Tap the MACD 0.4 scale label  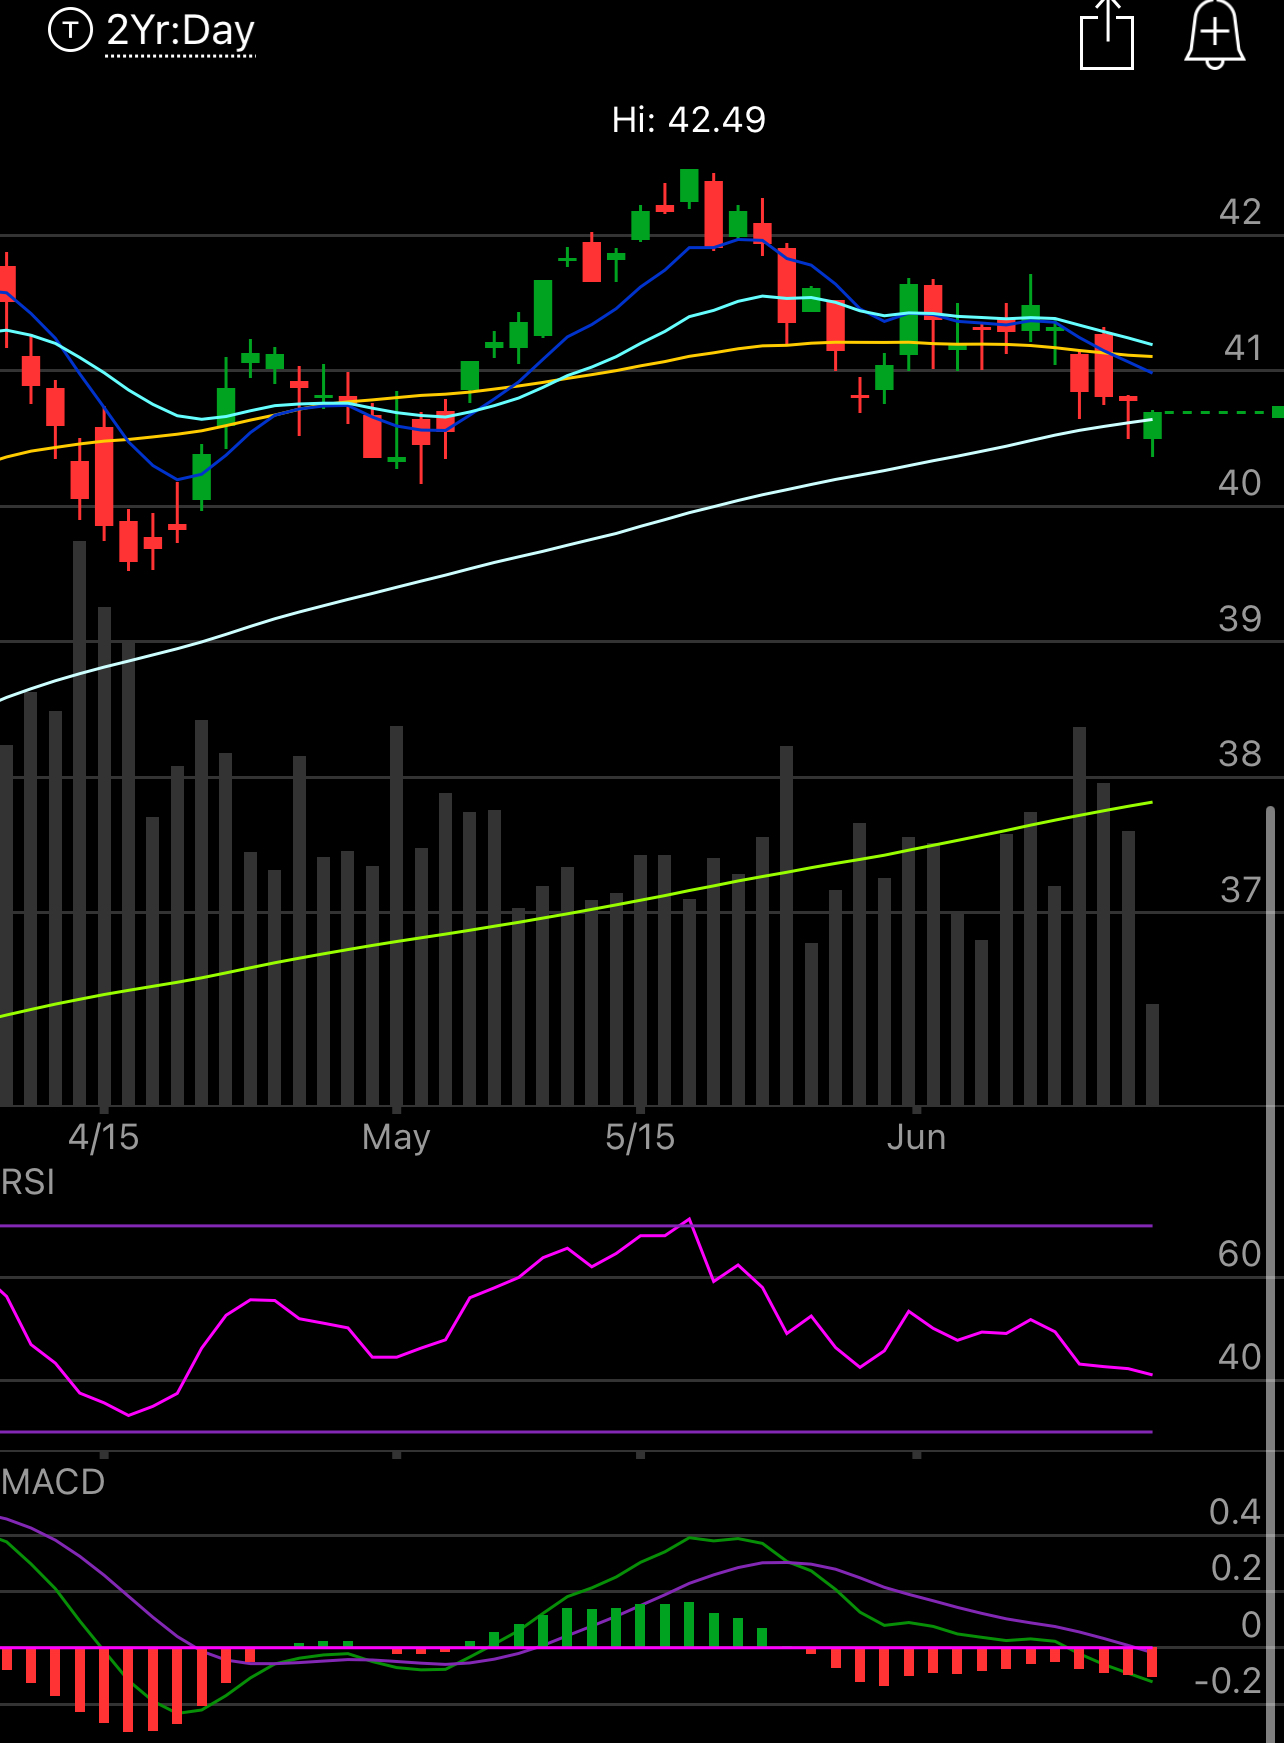coord(1235,1512)
